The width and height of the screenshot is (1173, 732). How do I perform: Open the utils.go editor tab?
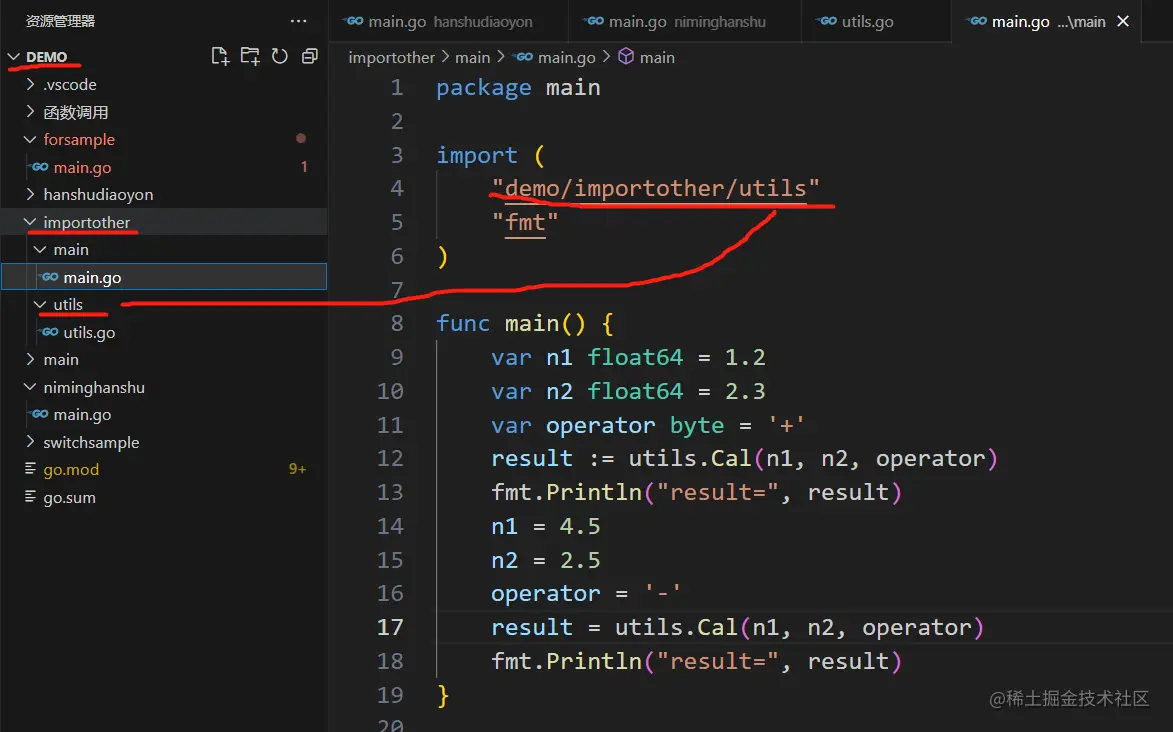click(x=875, y=21)
